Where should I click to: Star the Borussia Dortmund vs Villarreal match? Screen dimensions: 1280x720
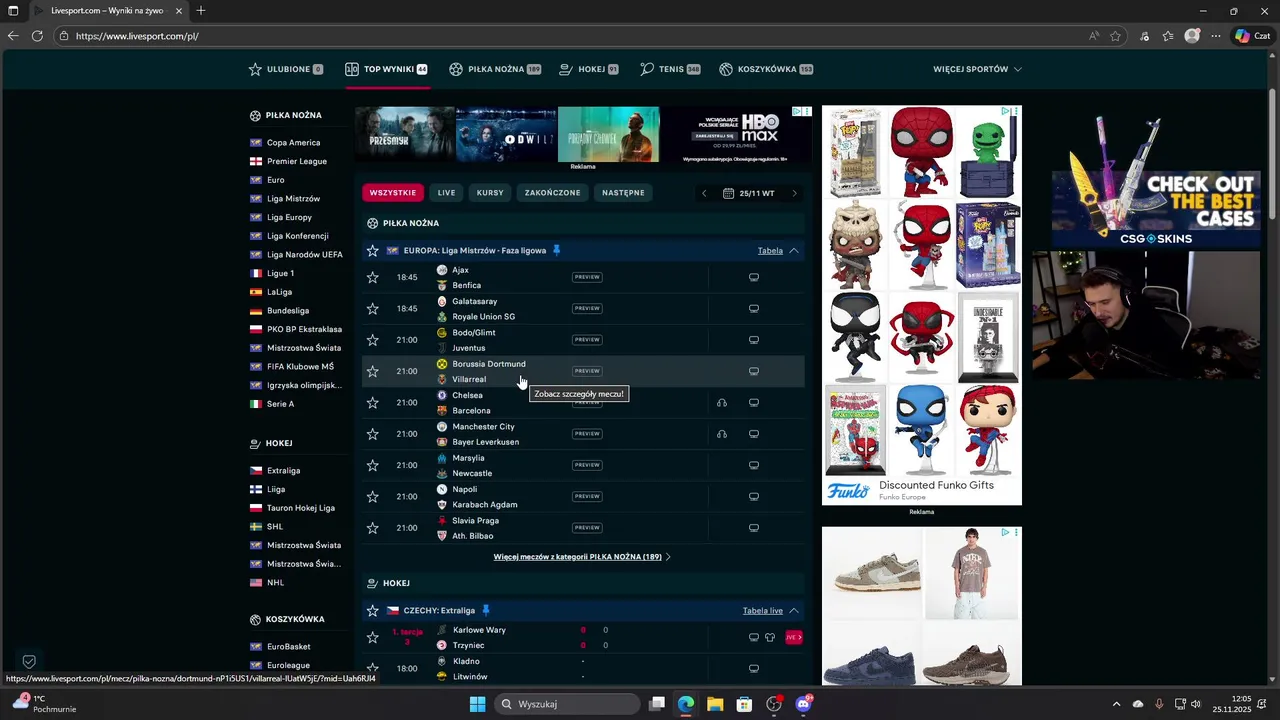pyautogui.click(x=373, y=371)
